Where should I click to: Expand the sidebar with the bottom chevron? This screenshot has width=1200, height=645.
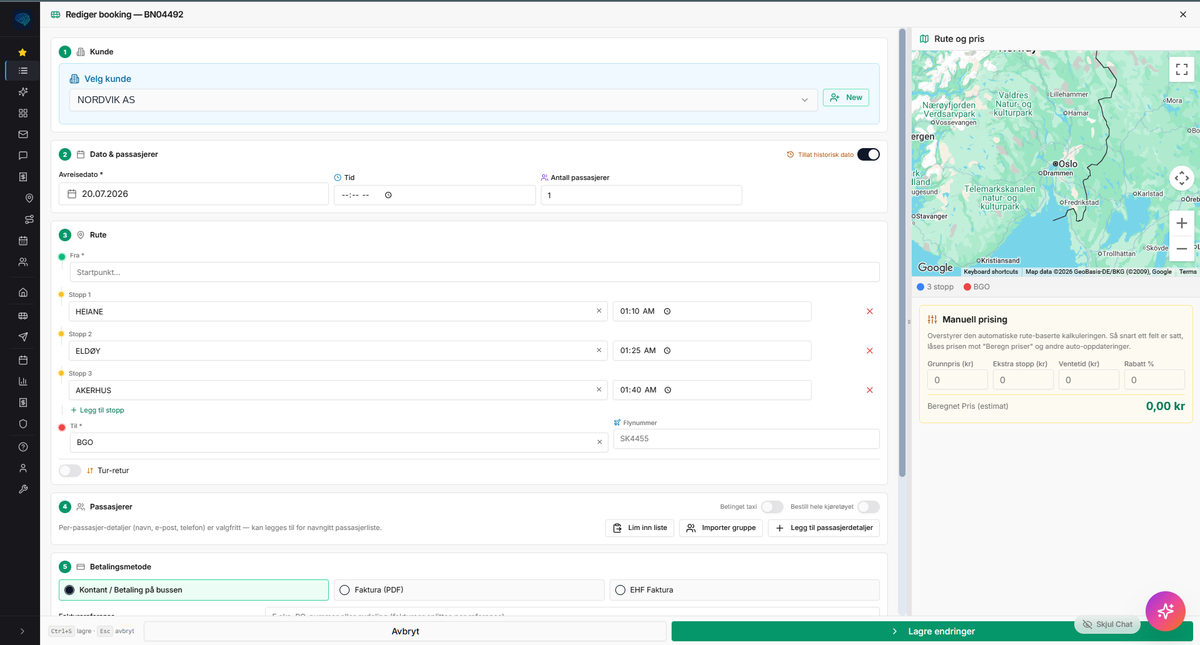(22, 631)
